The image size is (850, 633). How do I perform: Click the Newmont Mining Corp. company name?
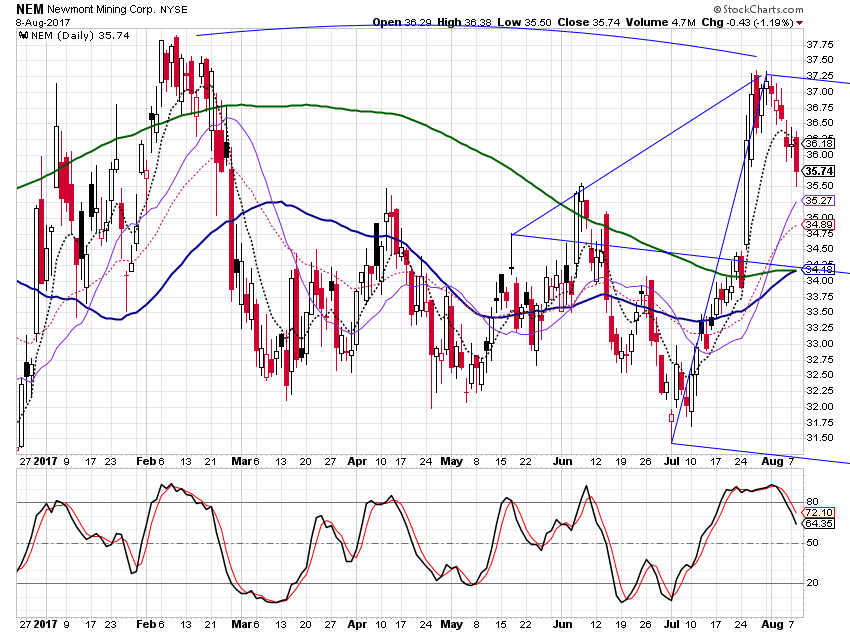coord(101,10)
